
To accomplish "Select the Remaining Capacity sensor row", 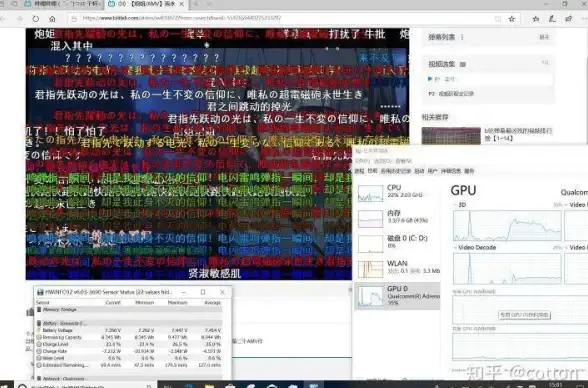I will 129,337.
